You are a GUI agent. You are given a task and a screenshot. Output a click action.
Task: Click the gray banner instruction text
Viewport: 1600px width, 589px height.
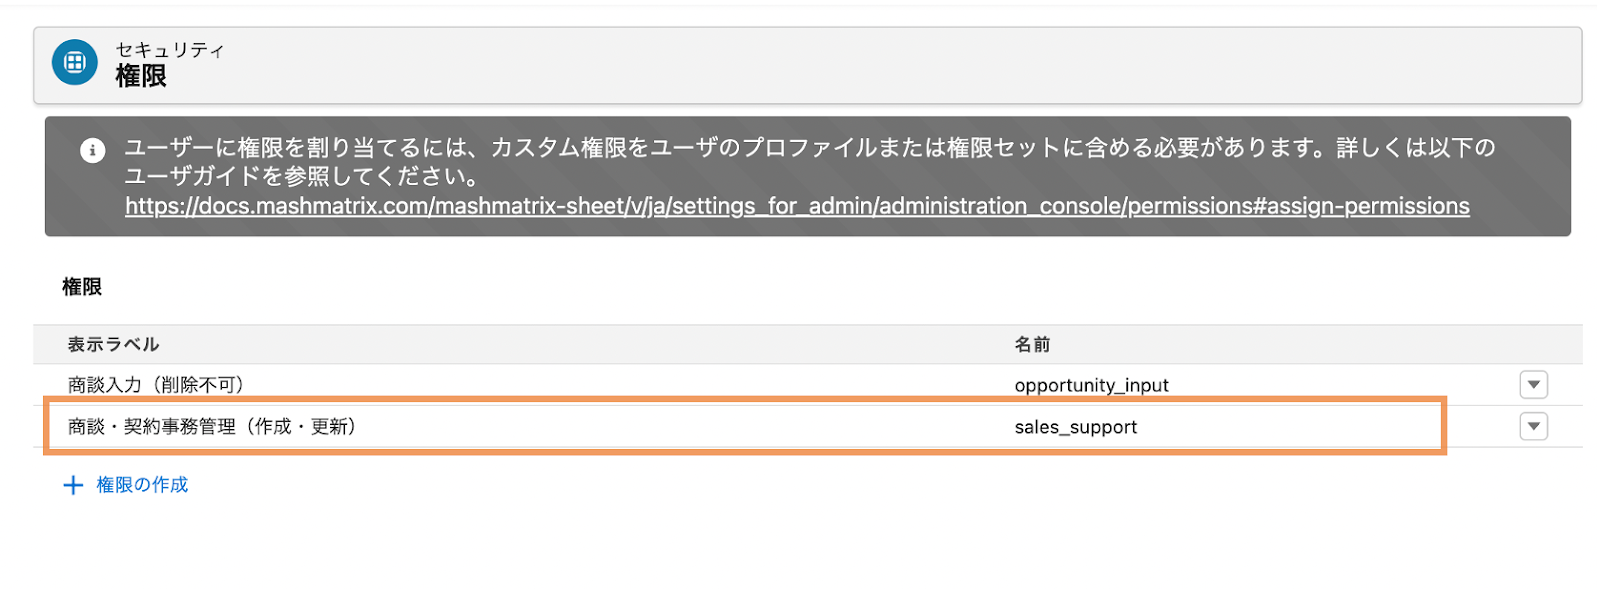(x=810, y=162)
